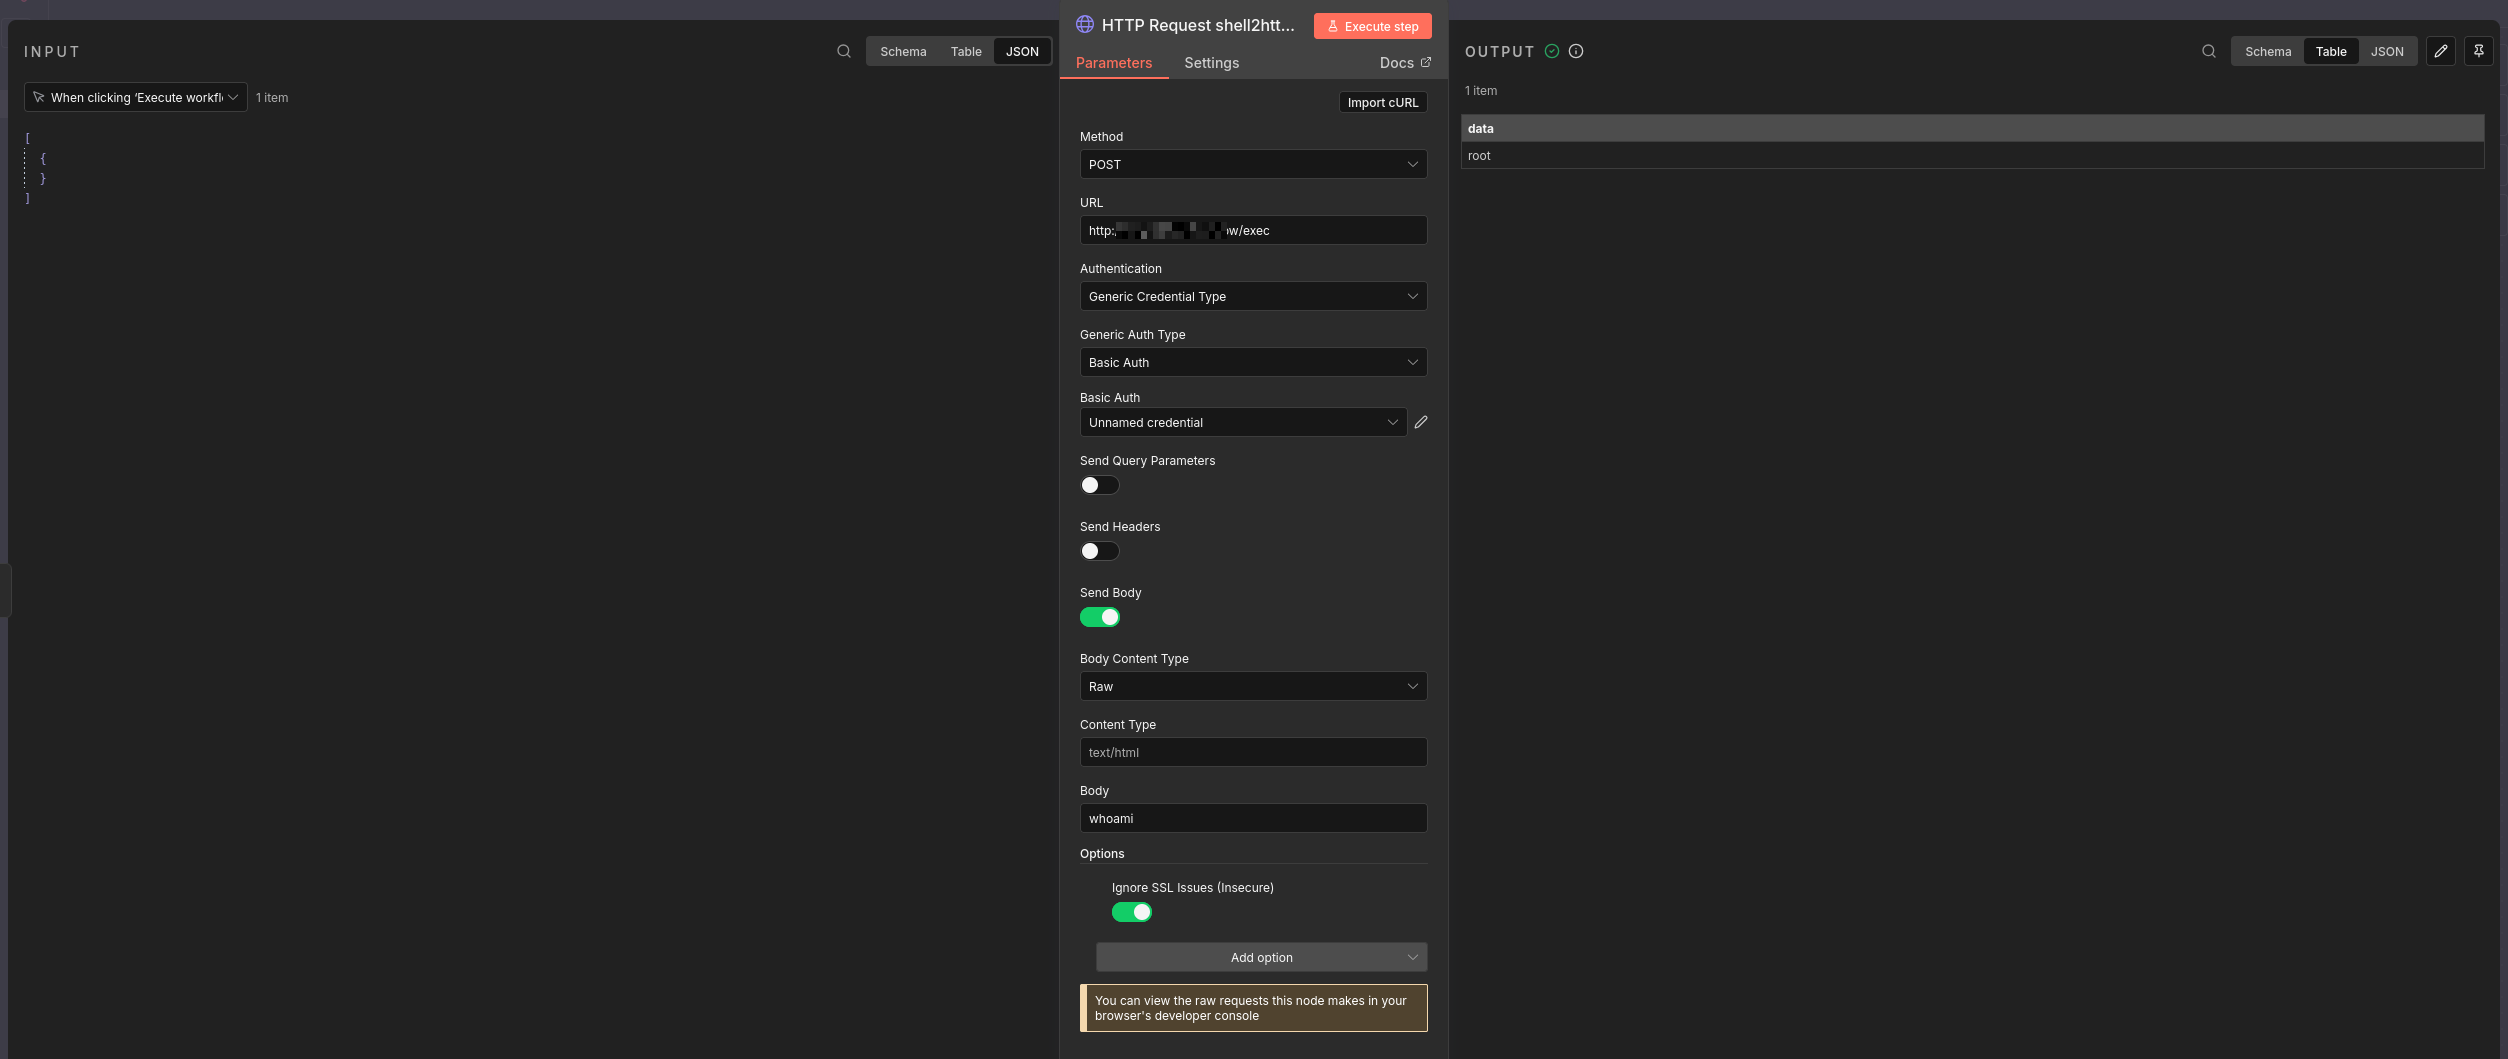Disable the Ignore SSL Issues toggle
This screenshot has width=2508, height=1059.
(x=1131, y=912)
